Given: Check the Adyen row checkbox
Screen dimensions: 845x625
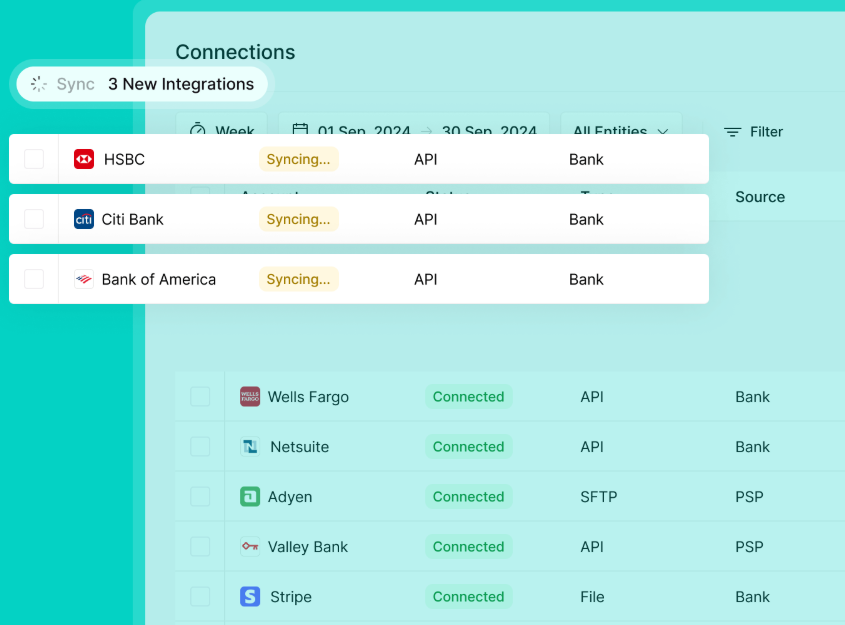Looking at the screenshot, I should (200, 497).
